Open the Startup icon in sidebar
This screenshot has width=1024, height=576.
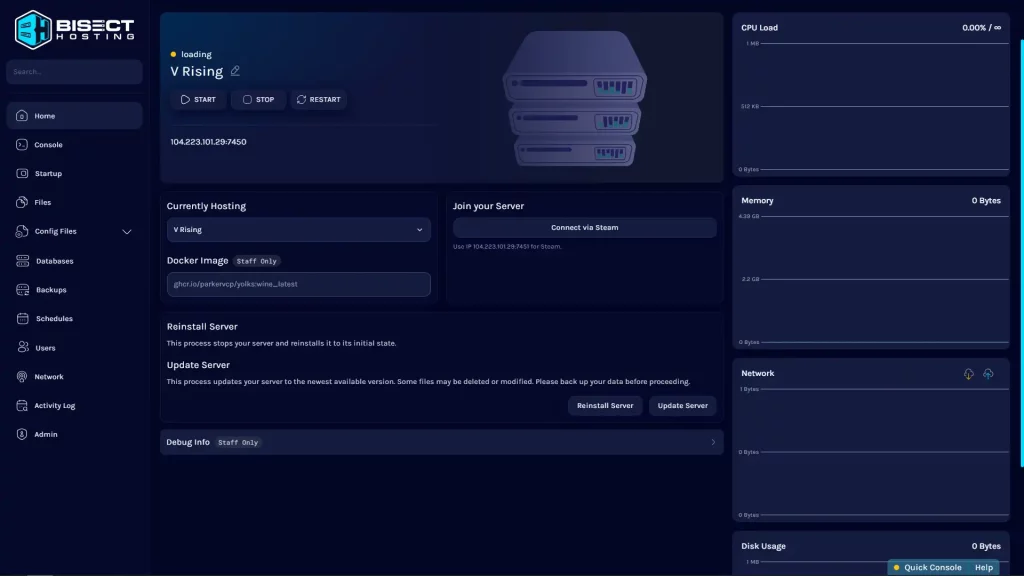[x=22, y=173]
